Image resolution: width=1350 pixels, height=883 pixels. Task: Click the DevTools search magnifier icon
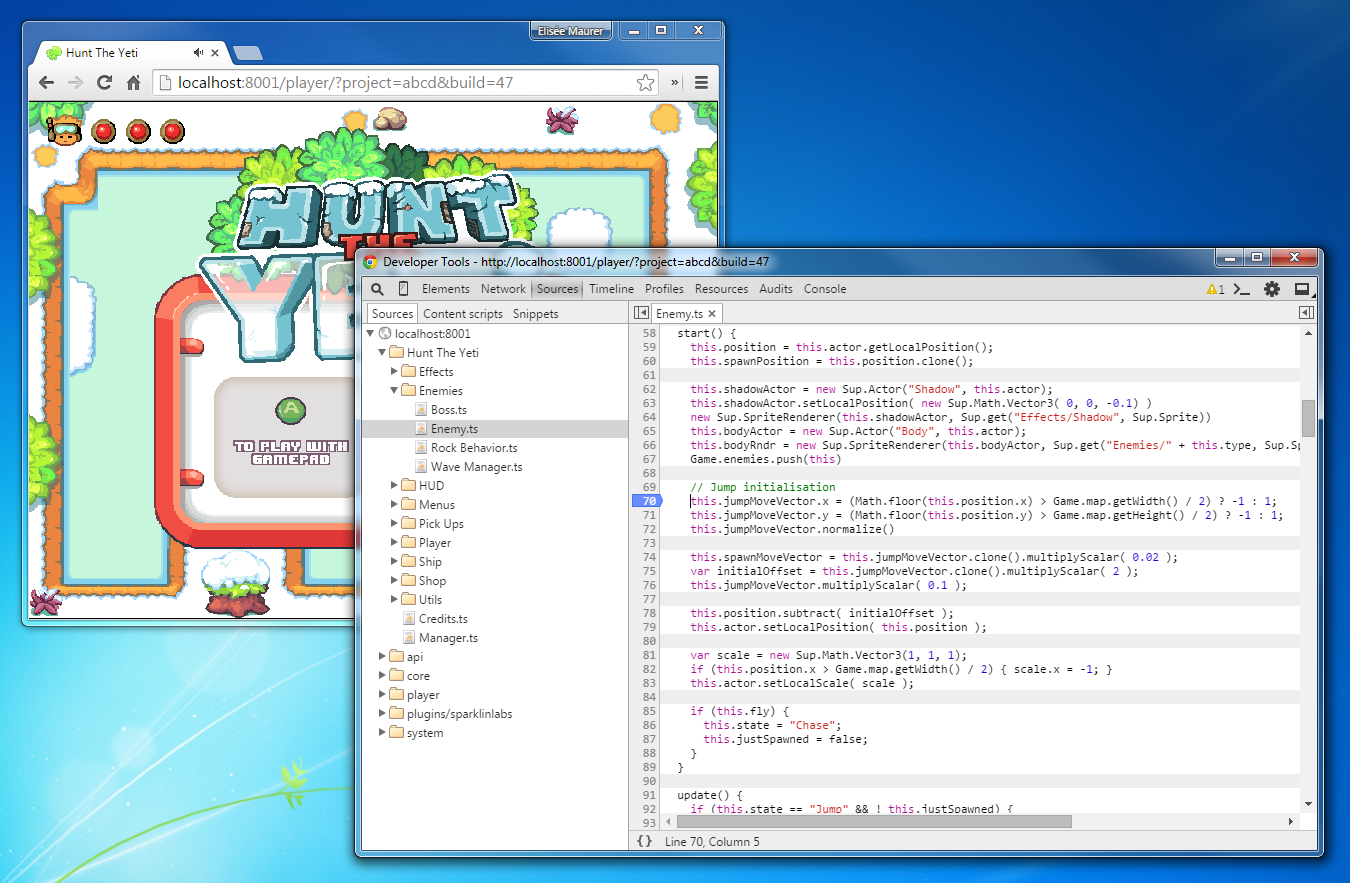[378, 289]
